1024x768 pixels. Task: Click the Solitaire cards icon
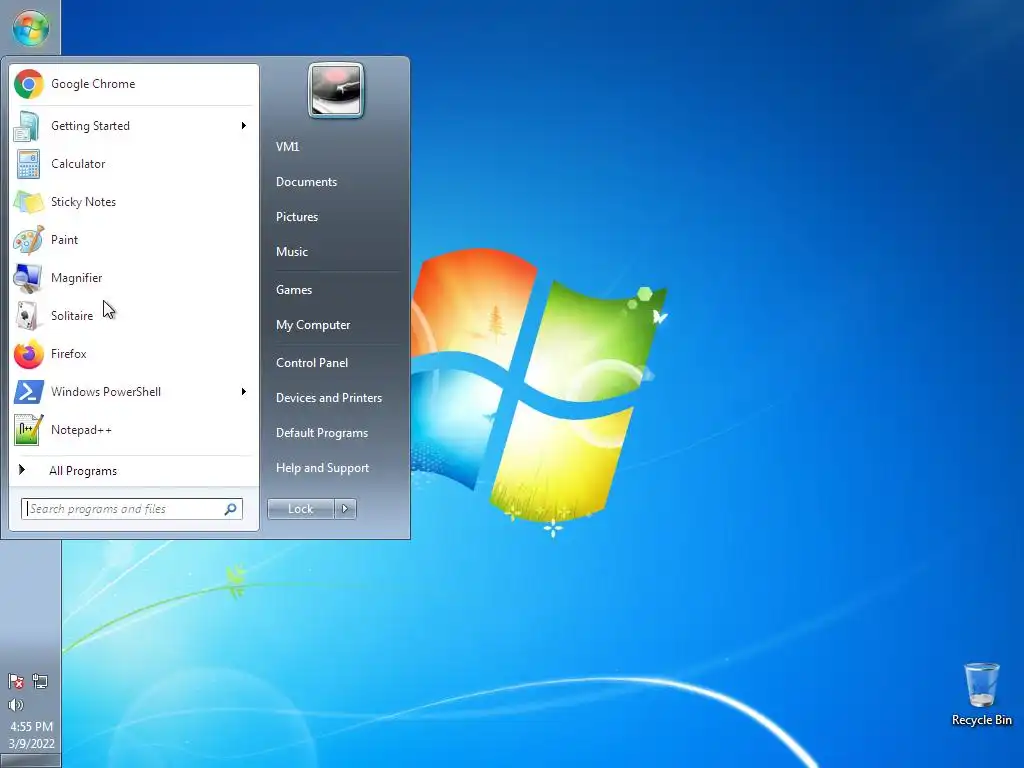tap(27, 316)
